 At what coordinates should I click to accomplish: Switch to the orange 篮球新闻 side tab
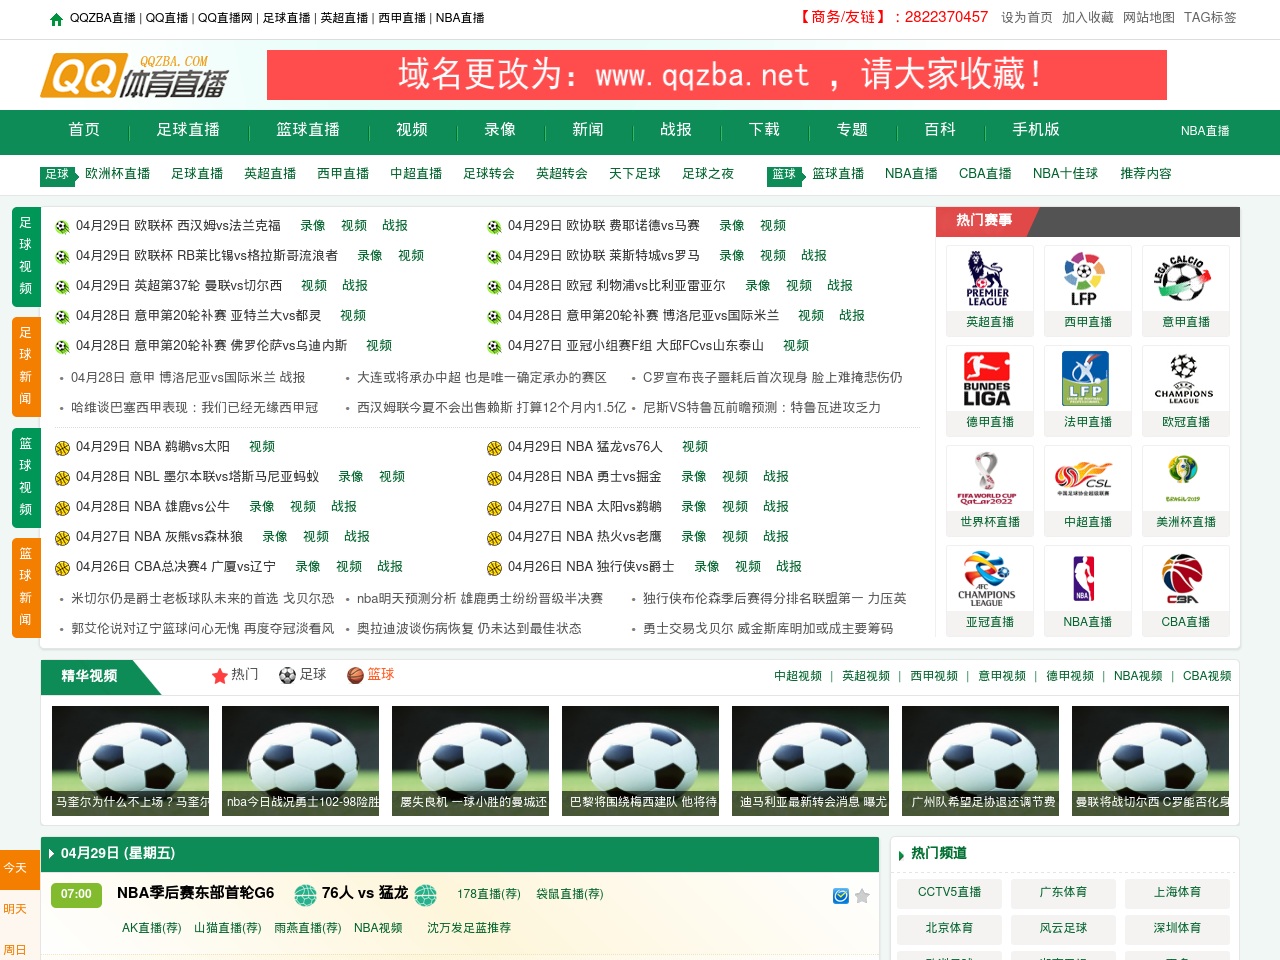pos(26,587)
